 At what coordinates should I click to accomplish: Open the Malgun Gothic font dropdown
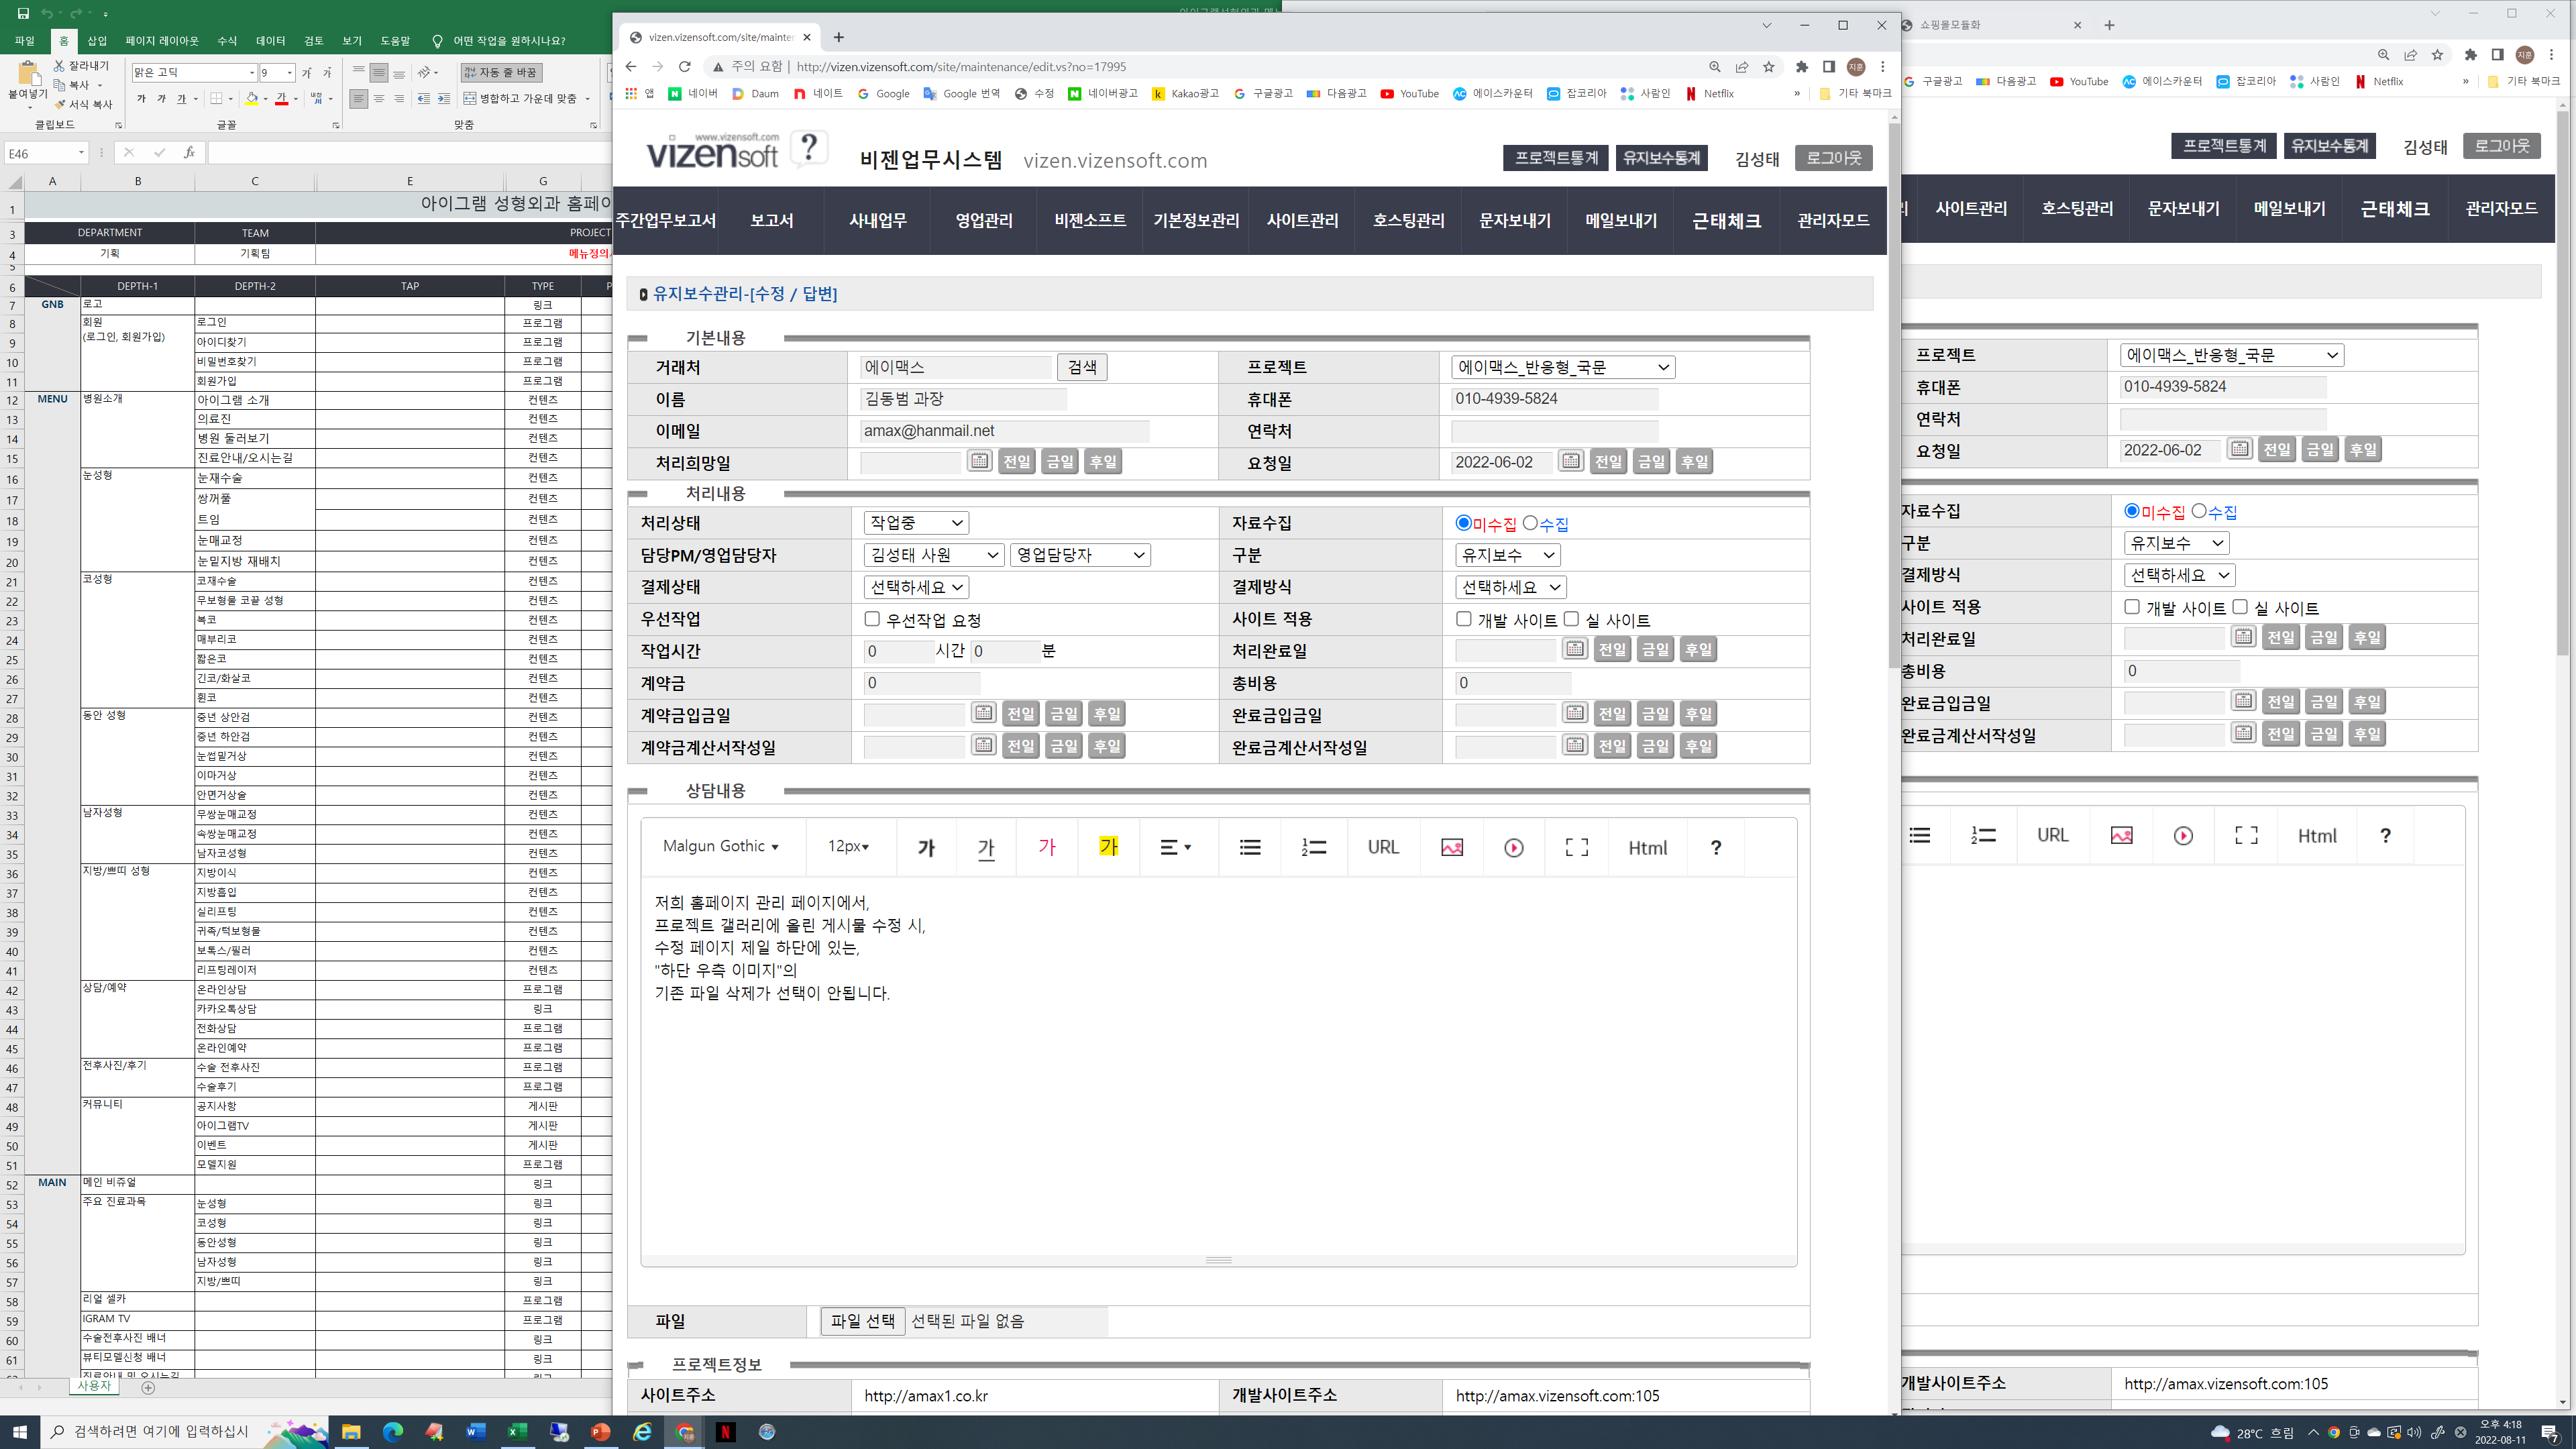[720, 847]
